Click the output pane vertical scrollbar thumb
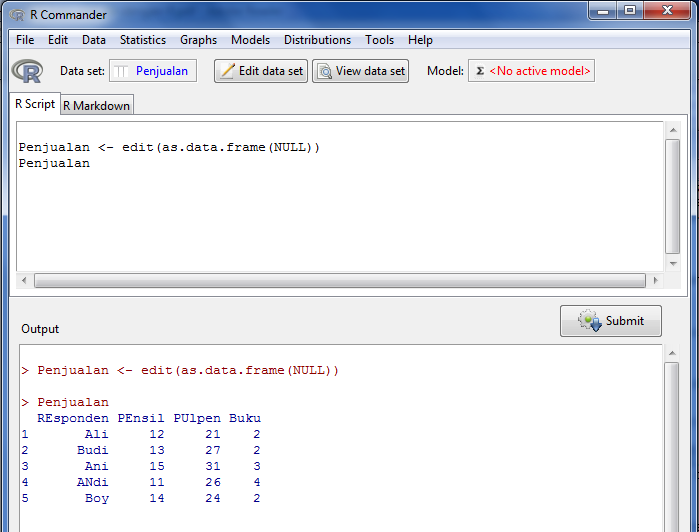This screenshot has height=532, width=699. (671, 447)
